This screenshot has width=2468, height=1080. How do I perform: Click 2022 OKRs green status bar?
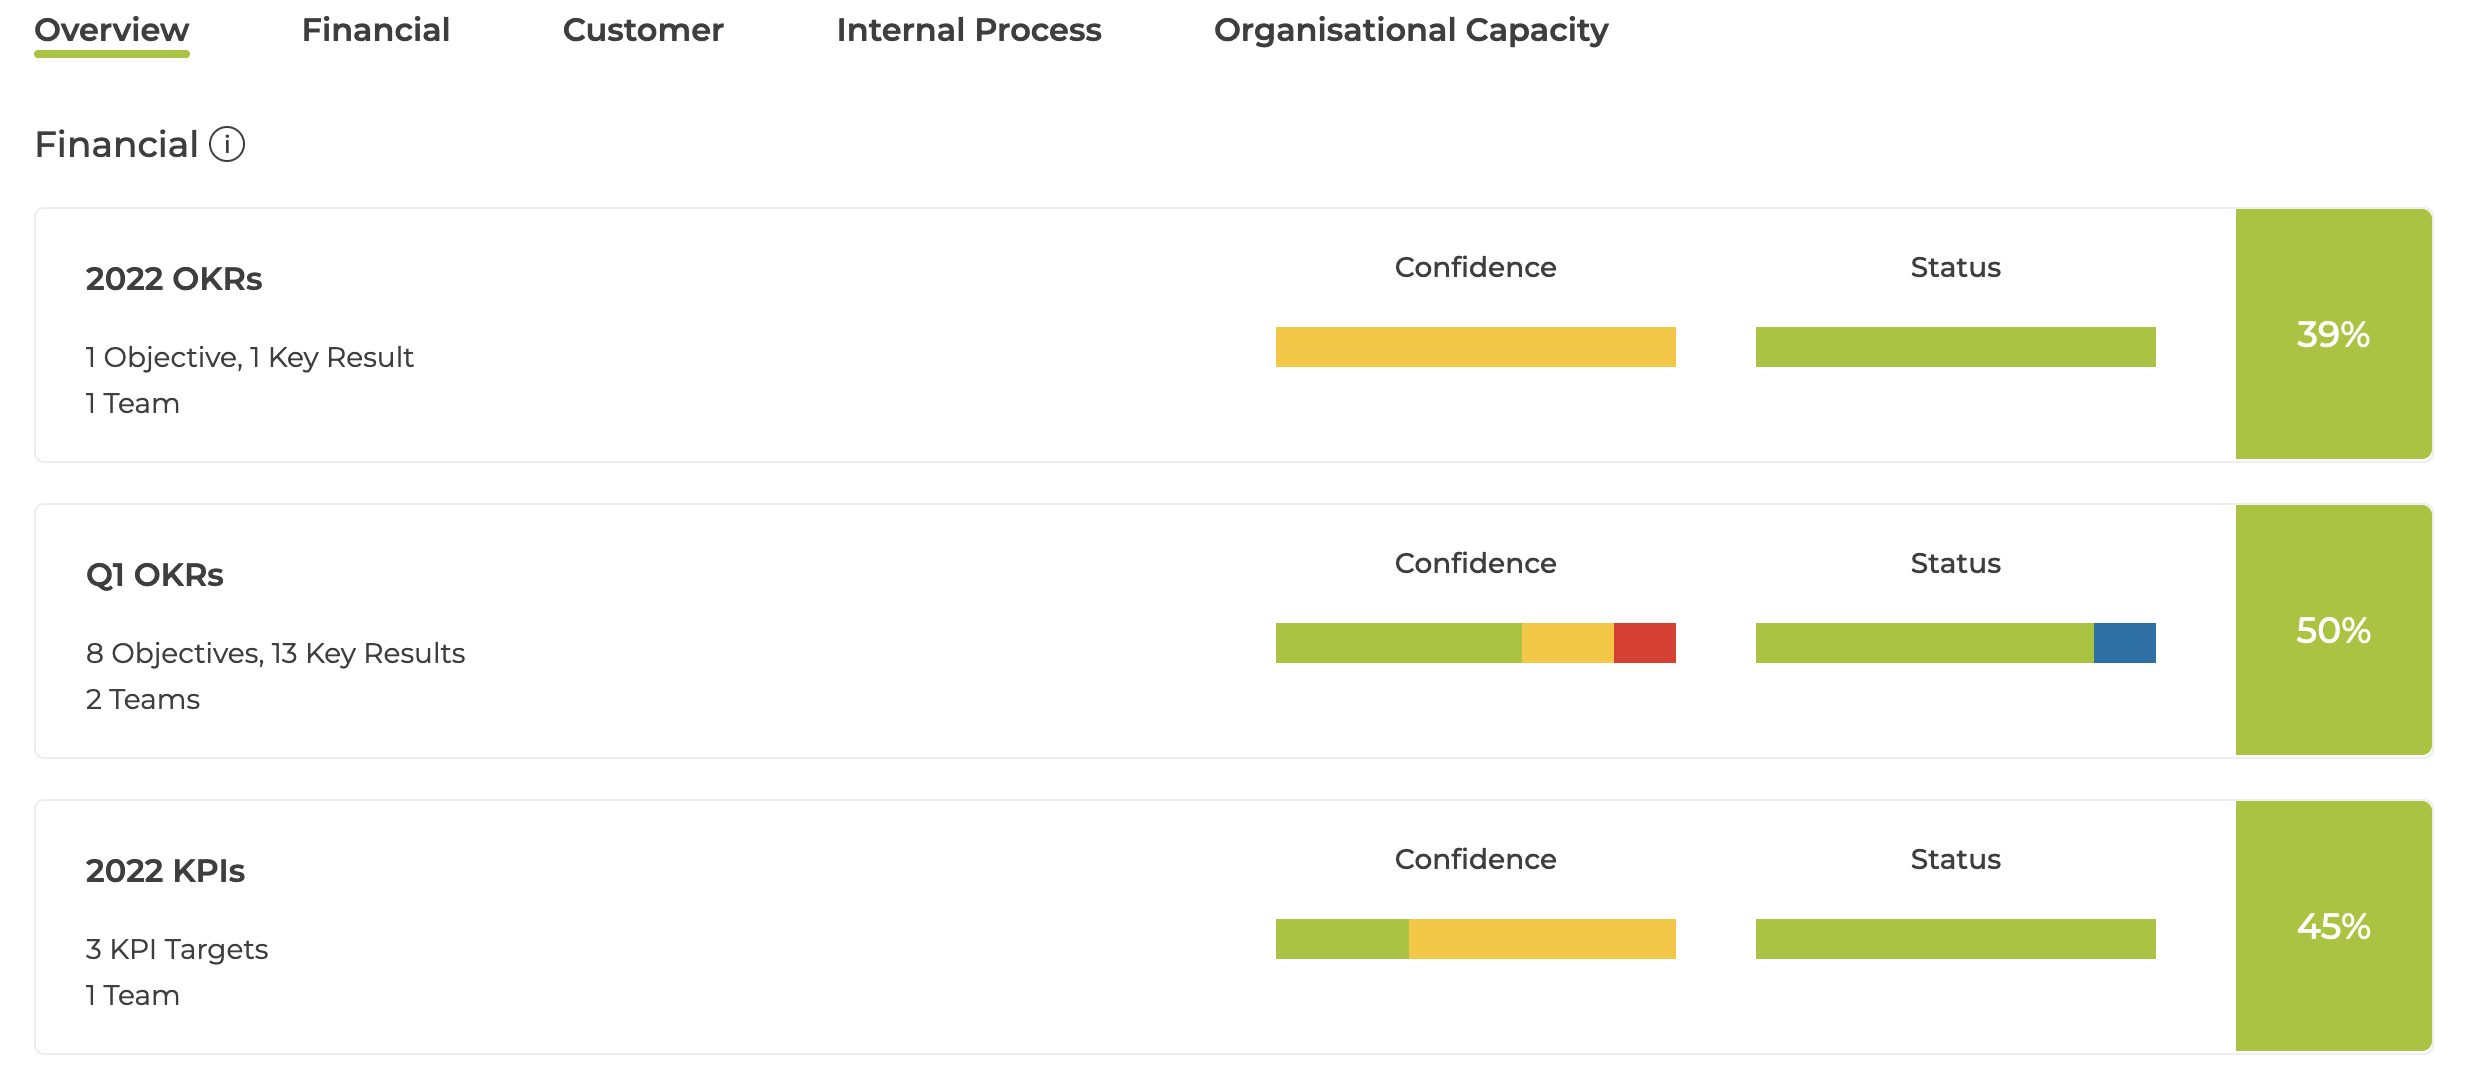1956,347
